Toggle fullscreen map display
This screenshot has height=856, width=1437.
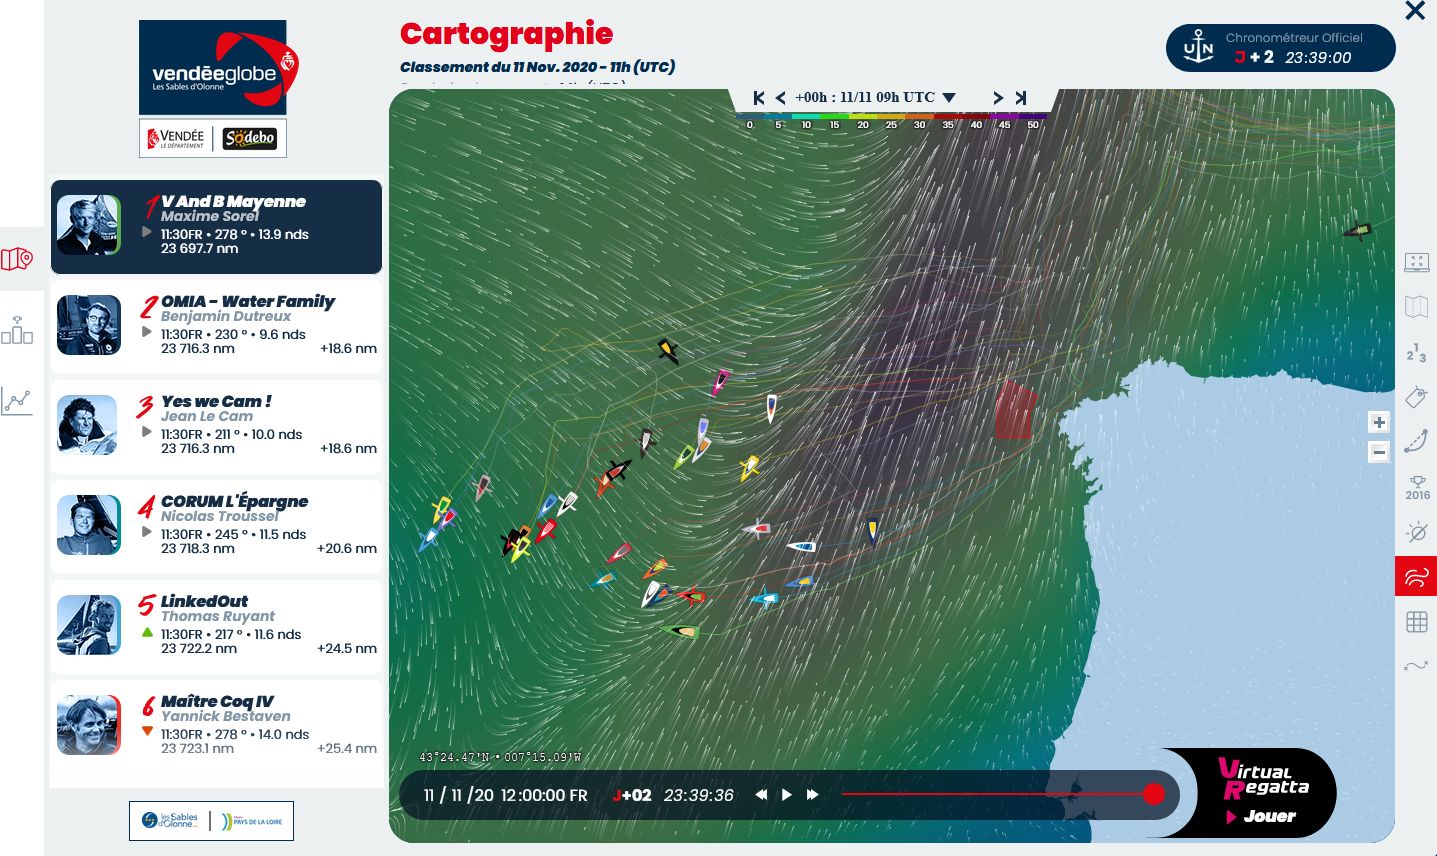pyautogui.click(x=1417, y=262)
